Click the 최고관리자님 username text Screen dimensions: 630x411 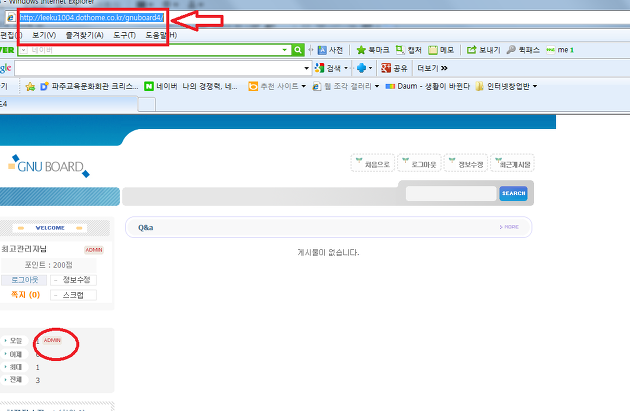tap(24, 249)
